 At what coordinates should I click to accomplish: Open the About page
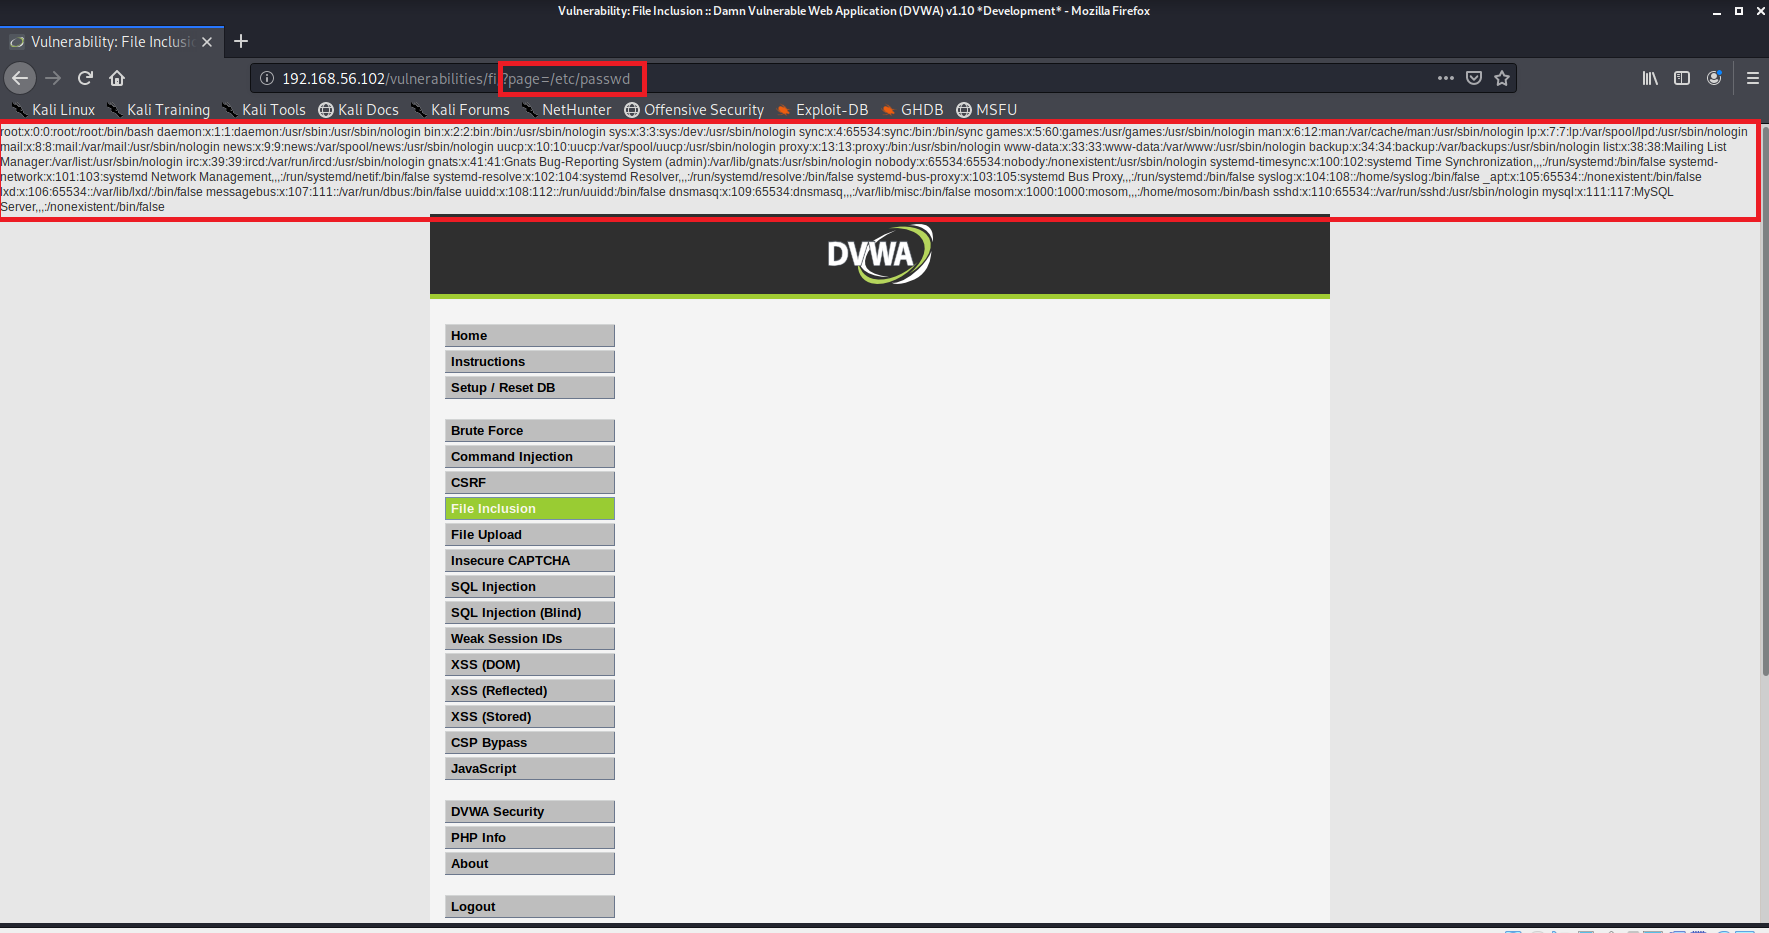pos(530,864)
